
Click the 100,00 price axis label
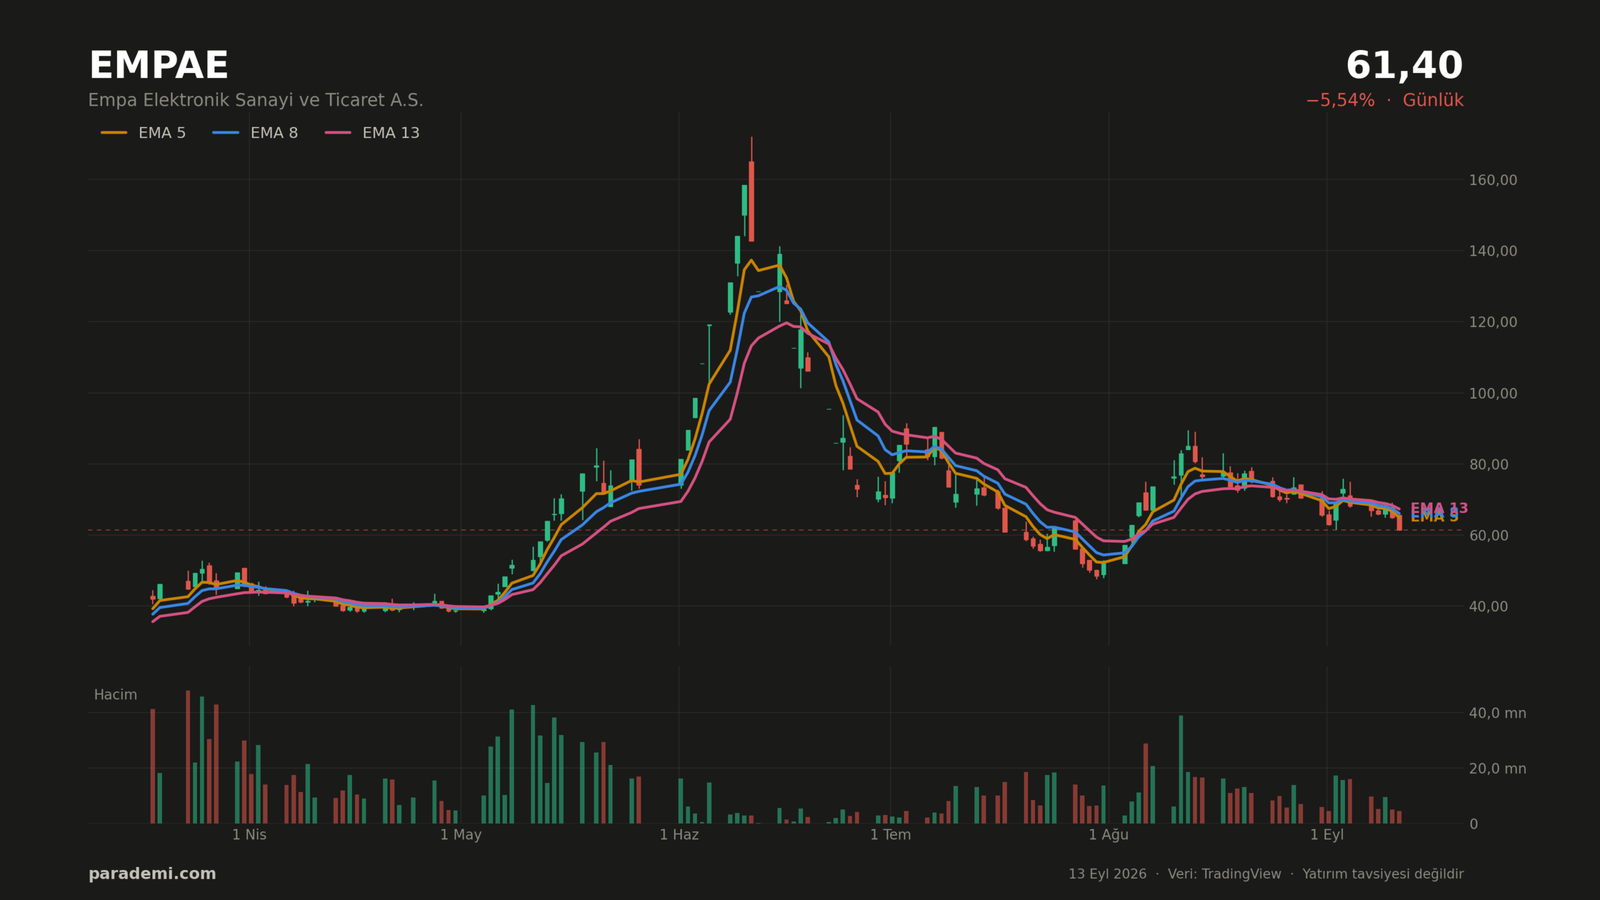coord(1493,393)
